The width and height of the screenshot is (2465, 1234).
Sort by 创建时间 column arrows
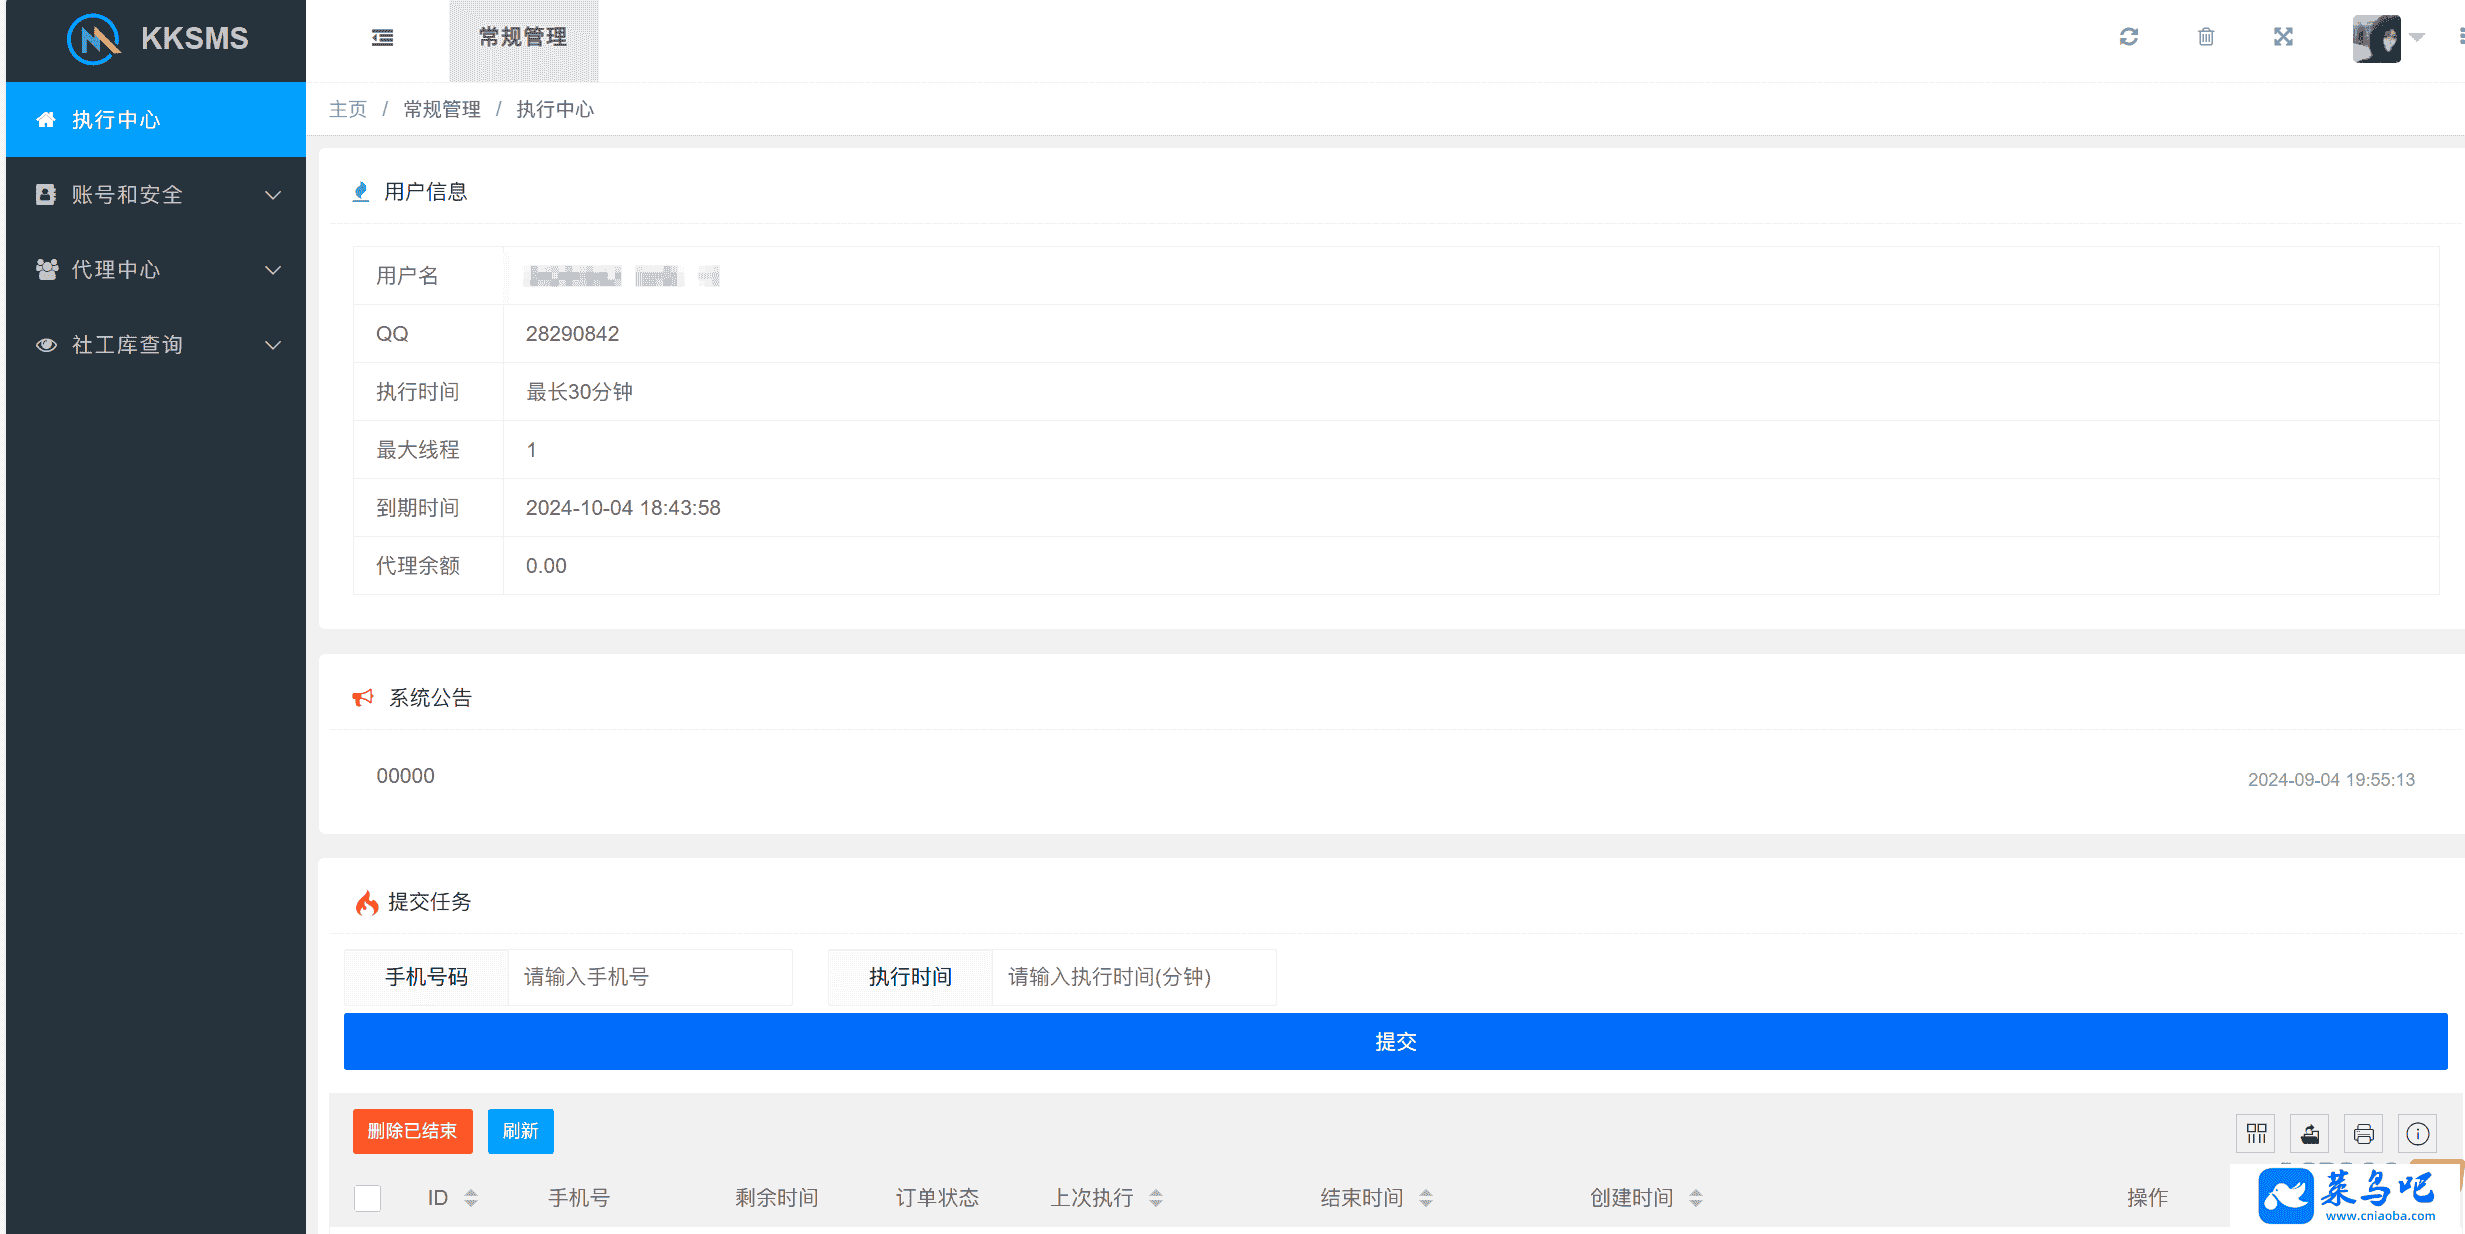click(x=1695, y=1197)
